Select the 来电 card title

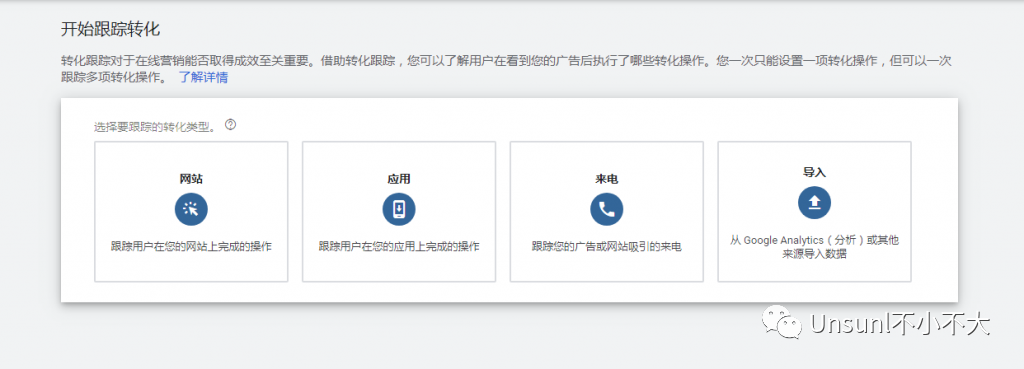coord(607,178)
